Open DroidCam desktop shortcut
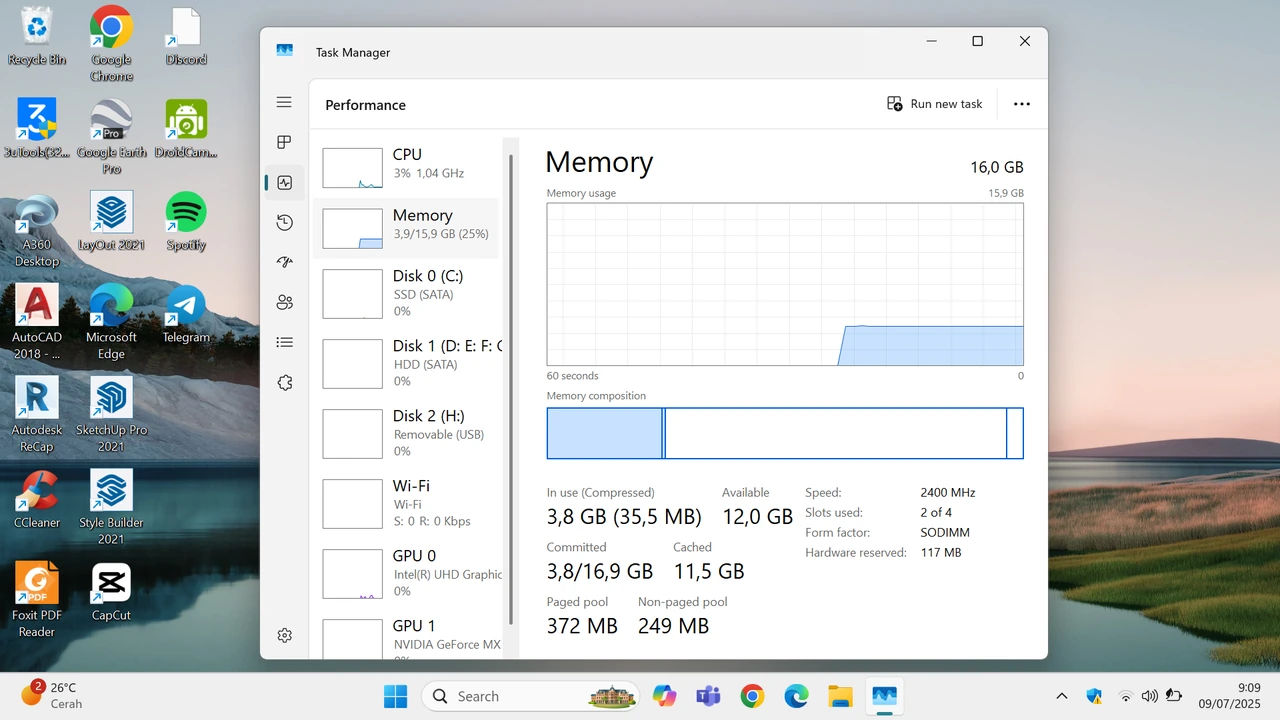This screenshot has width=1280, height=720. [x=186, y=129]
